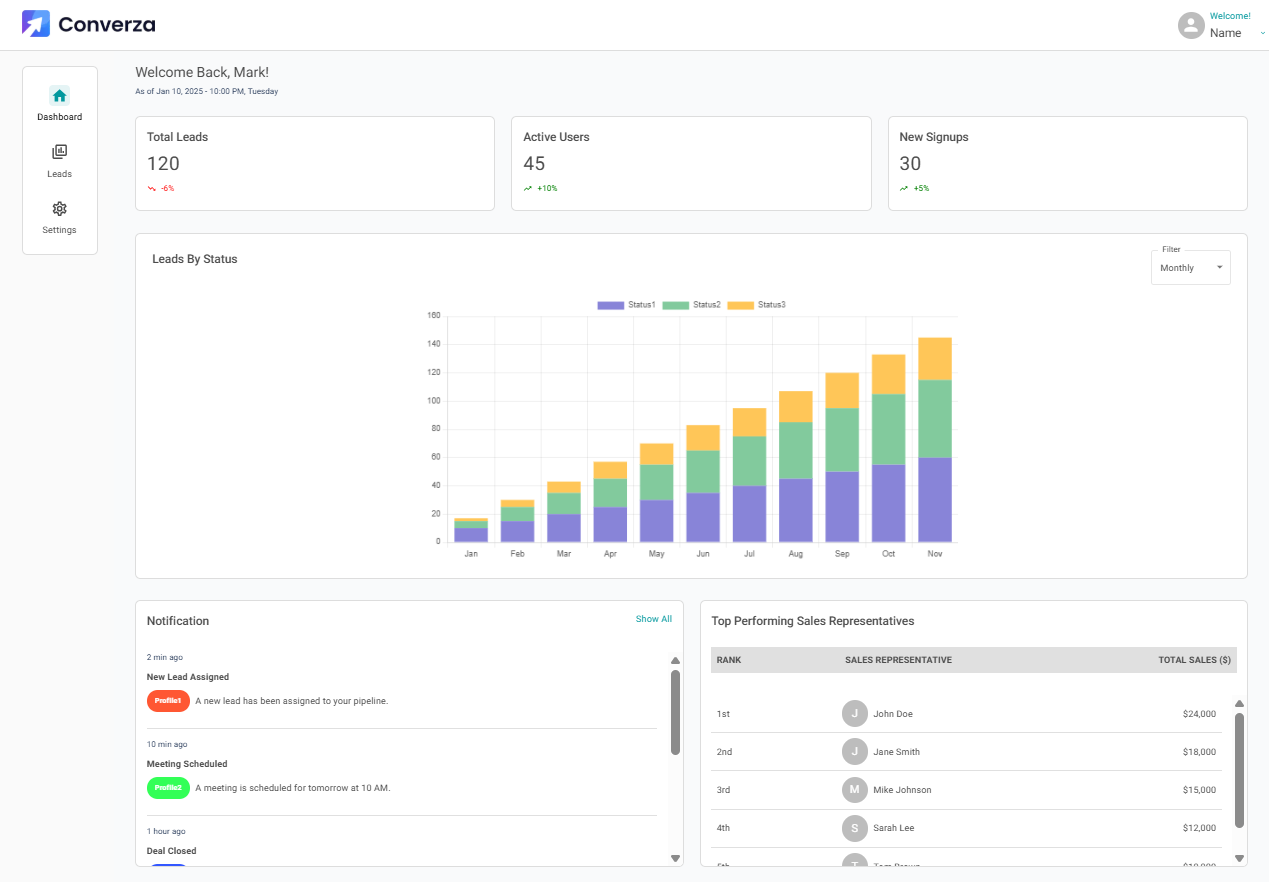Click the green Profile2 badge
This screenshot has width=1269, height=882.
(x=168, y=788)
